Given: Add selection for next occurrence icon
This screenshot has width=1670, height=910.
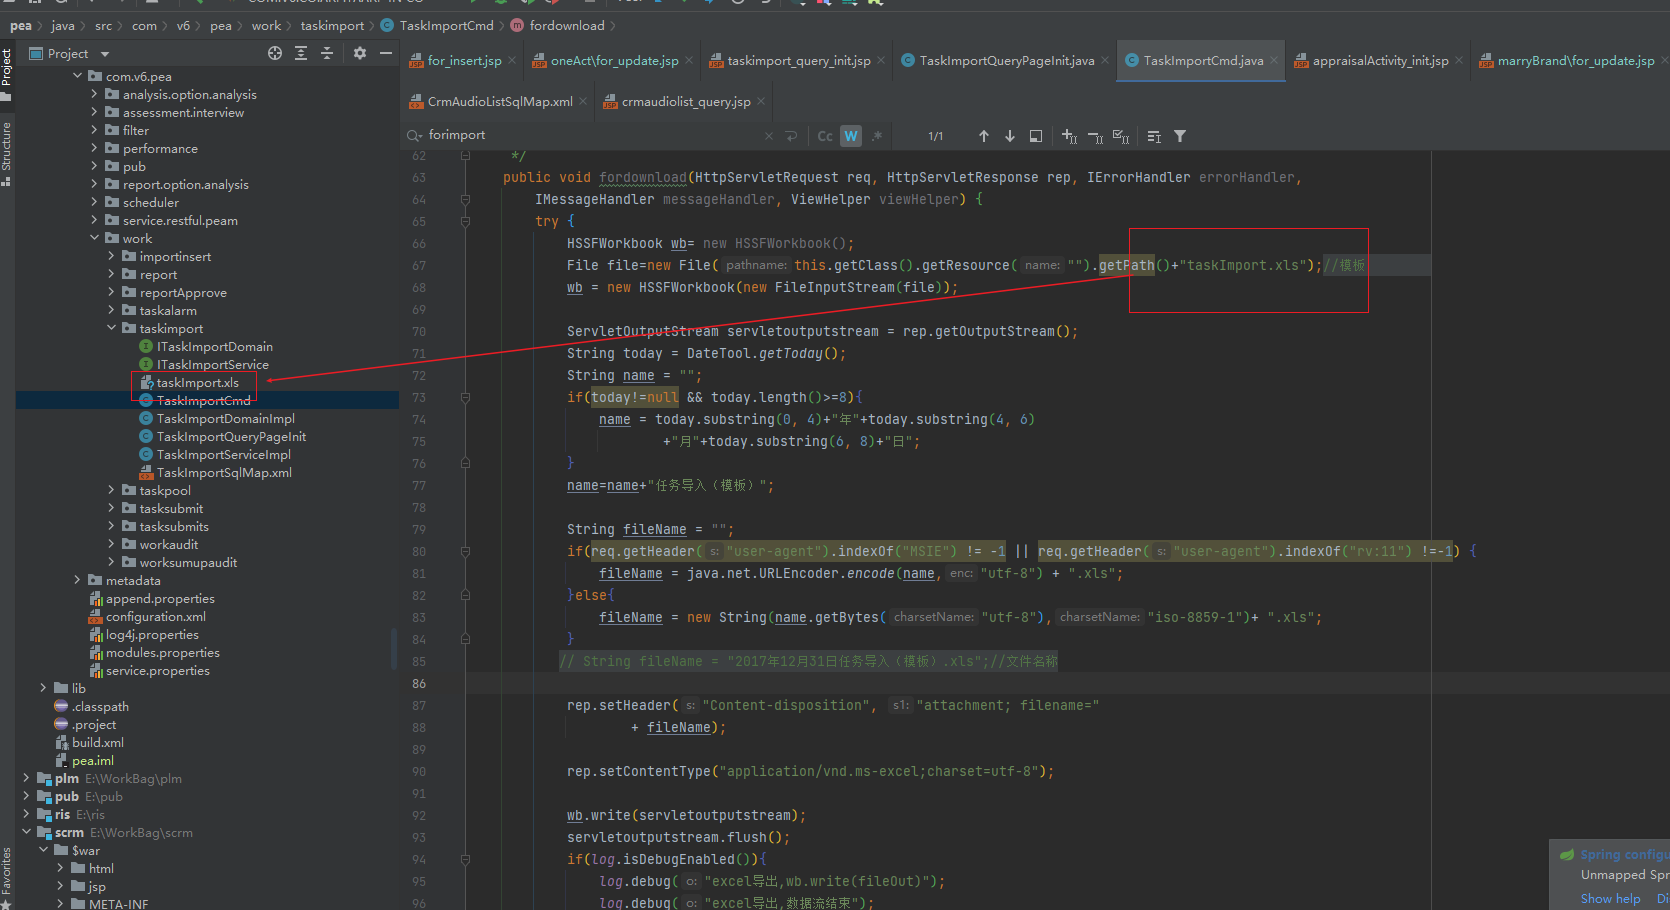Looking at the screenshot, I should coord(1069,136).
